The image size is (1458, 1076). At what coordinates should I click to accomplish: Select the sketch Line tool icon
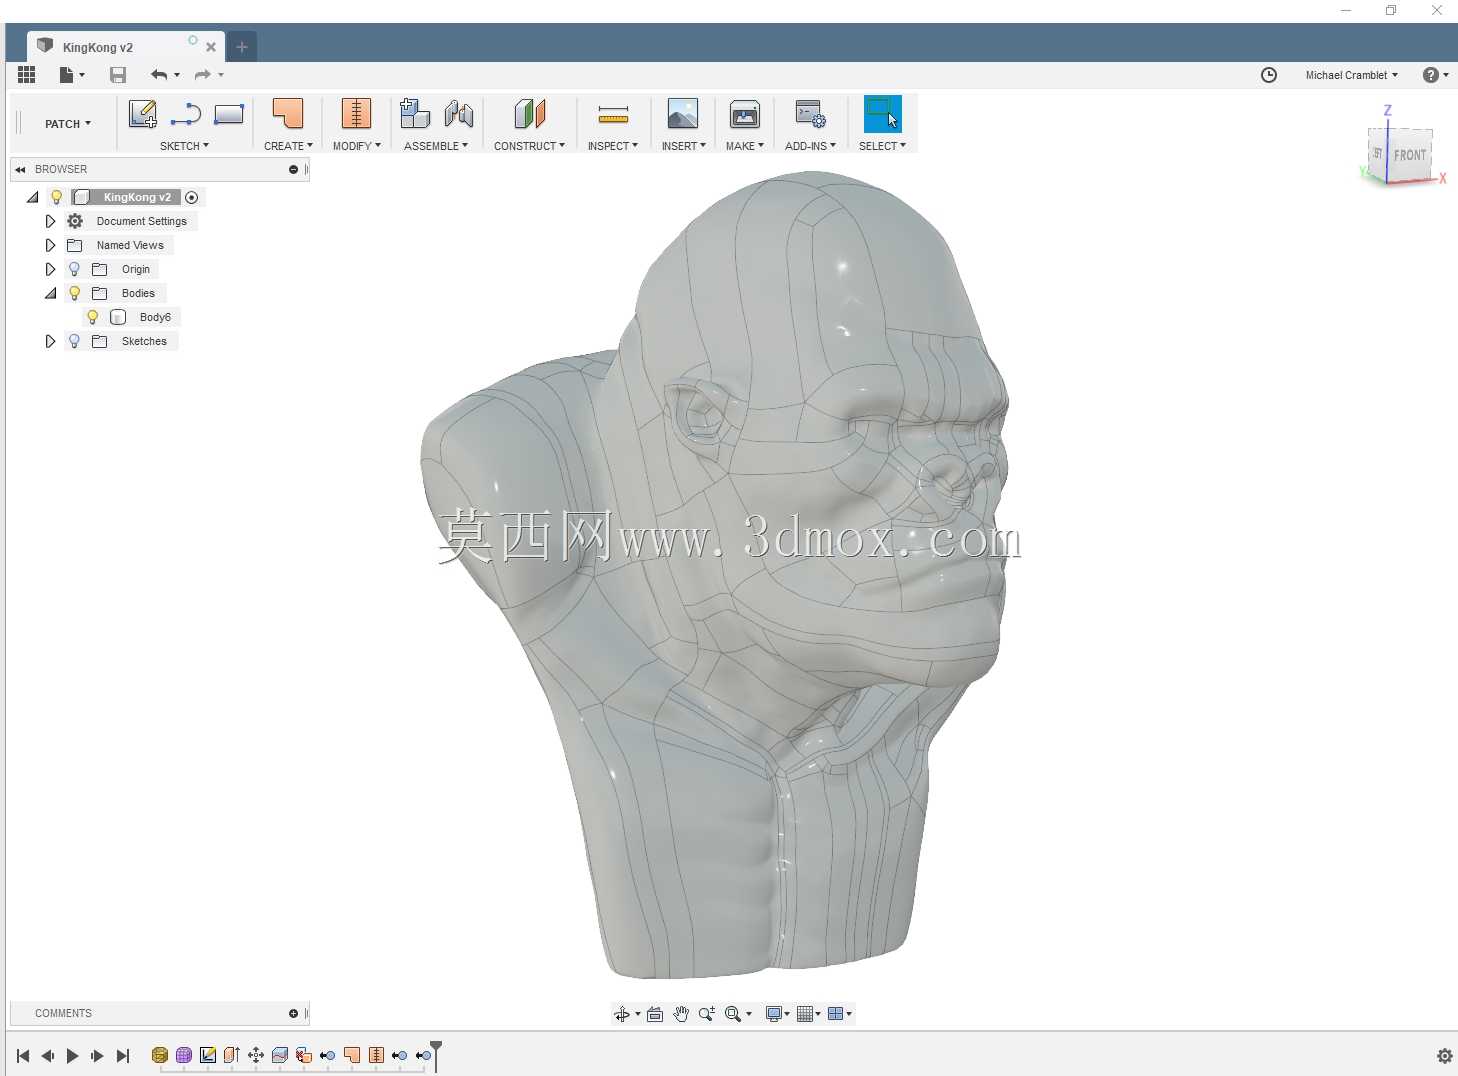(x=186, y=115)
